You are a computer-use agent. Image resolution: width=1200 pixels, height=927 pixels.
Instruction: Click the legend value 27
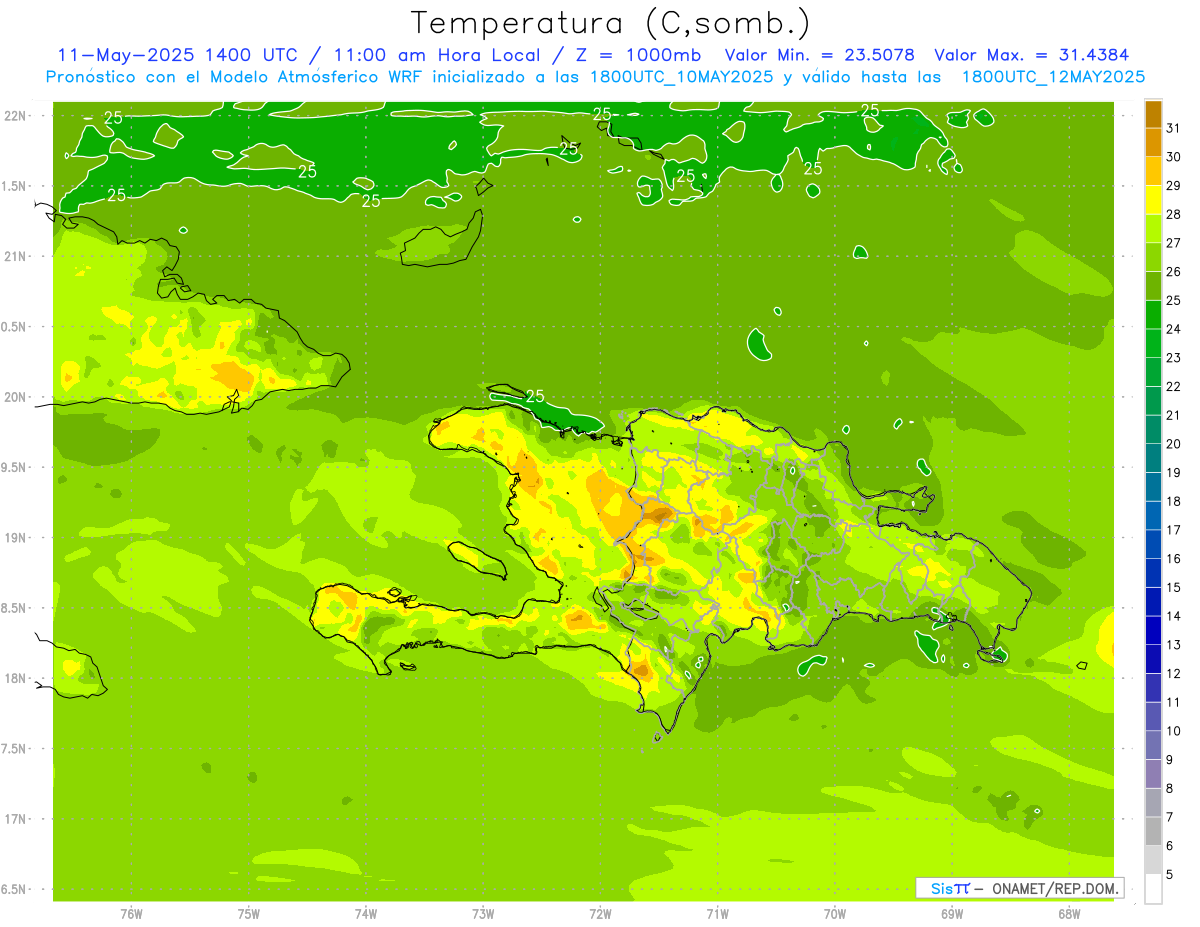coord(1173,243)
